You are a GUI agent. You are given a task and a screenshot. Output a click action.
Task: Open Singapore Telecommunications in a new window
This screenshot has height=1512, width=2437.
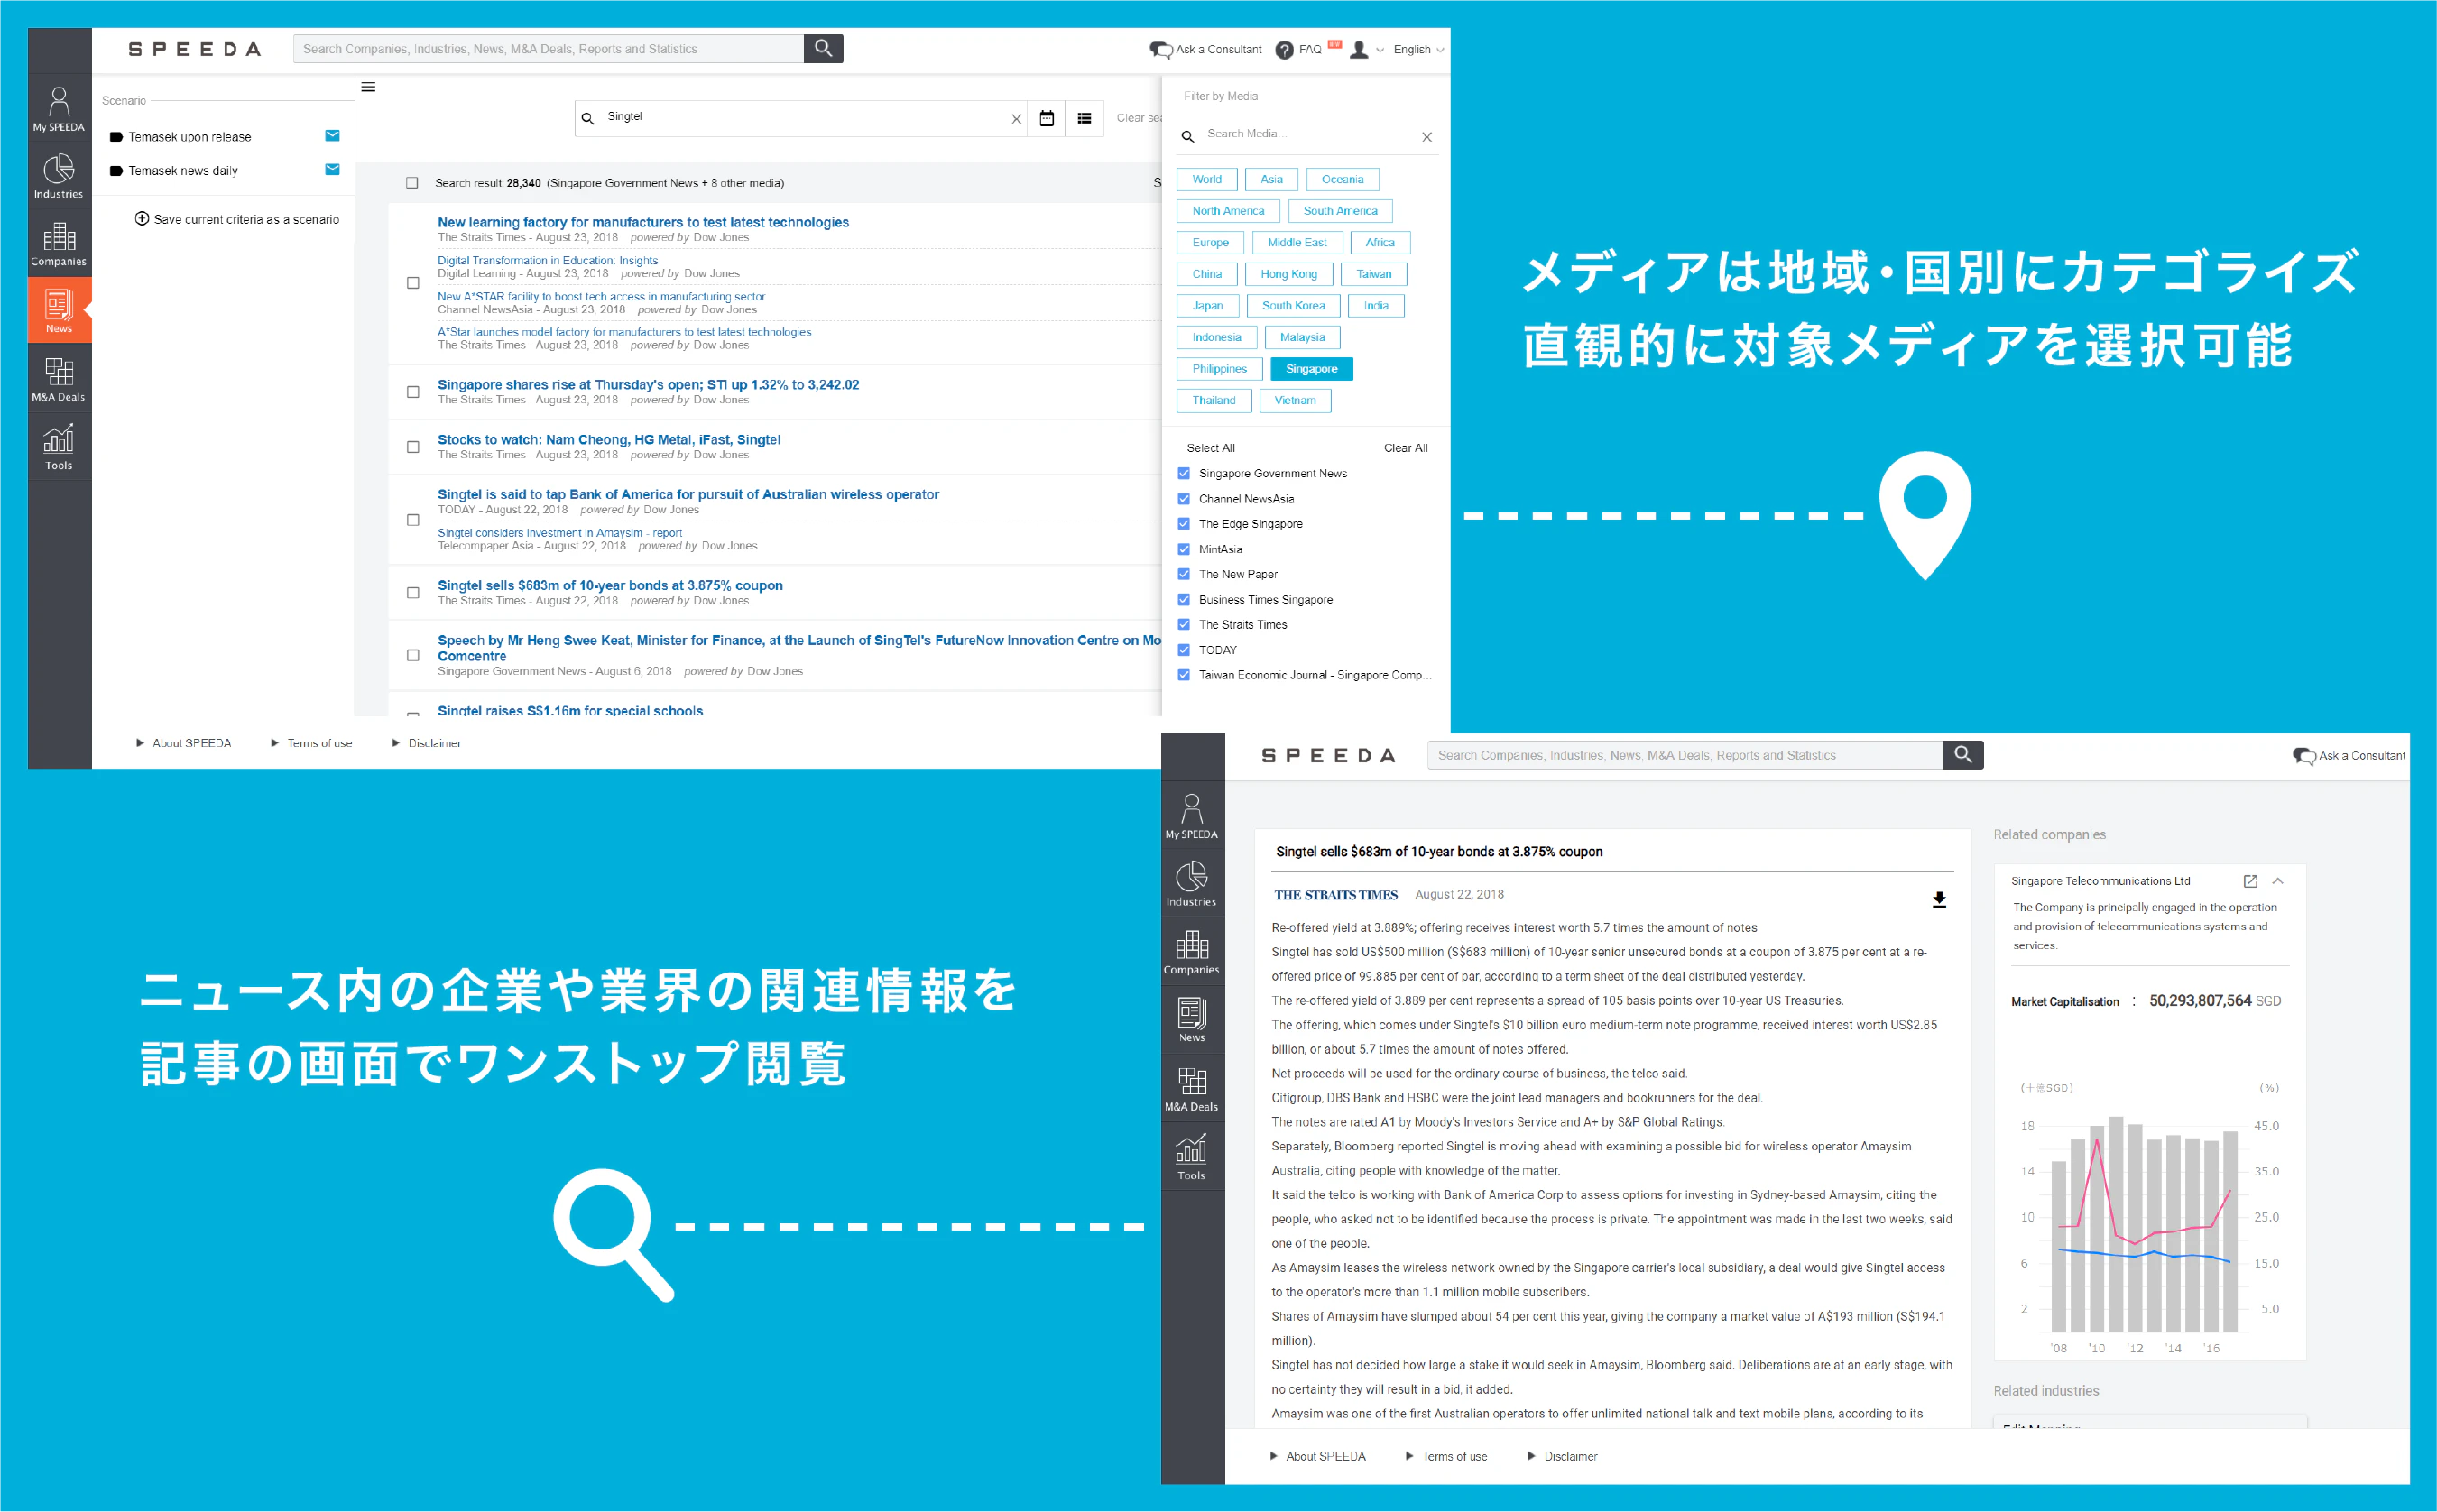2250,881
